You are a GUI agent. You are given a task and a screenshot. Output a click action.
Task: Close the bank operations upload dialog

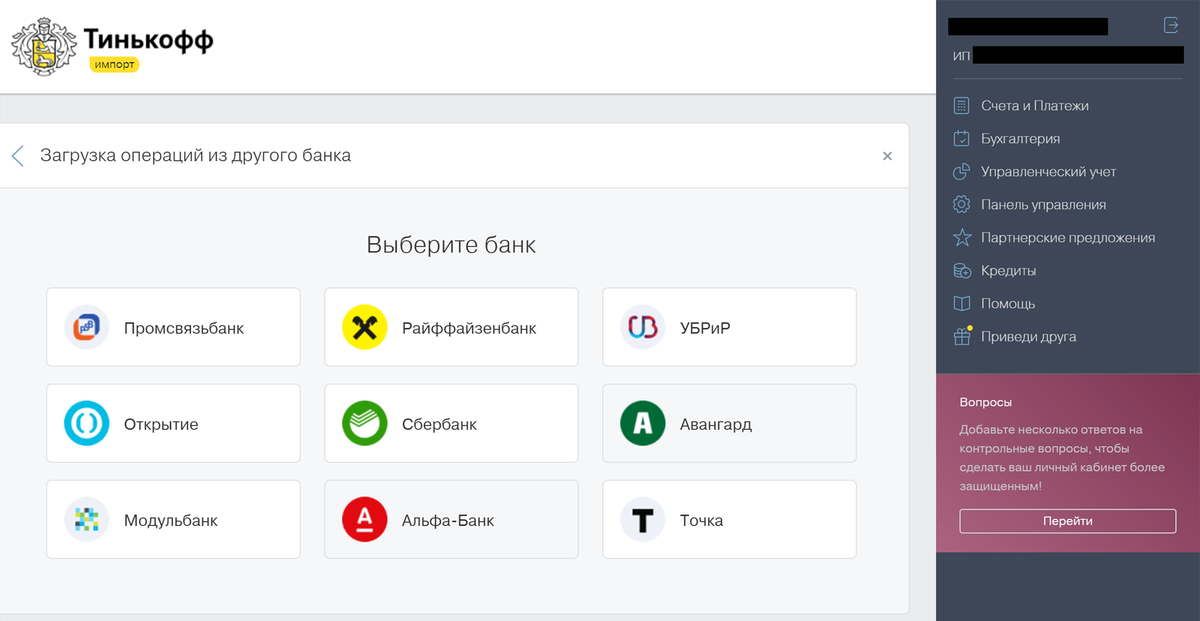coord(887,156)
